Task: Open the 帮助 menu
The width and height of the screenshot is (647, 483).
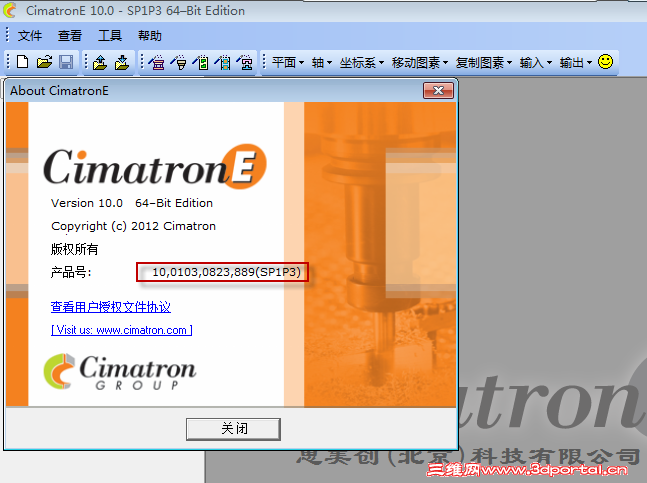Action: click(150, 36)
